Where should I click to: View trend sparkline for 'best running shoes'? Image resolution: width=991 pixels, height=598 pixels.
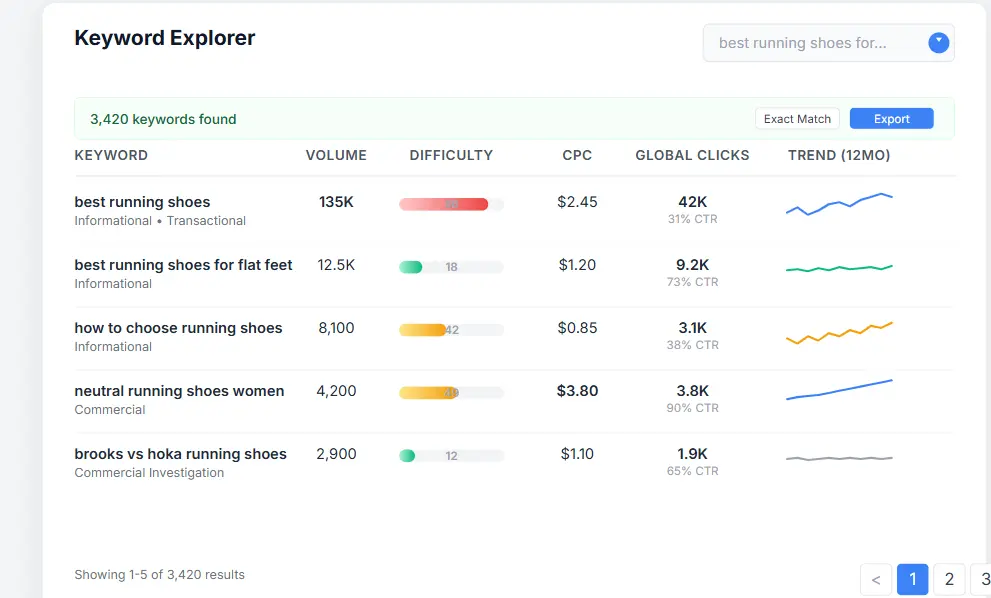click(x=839, y=204)
